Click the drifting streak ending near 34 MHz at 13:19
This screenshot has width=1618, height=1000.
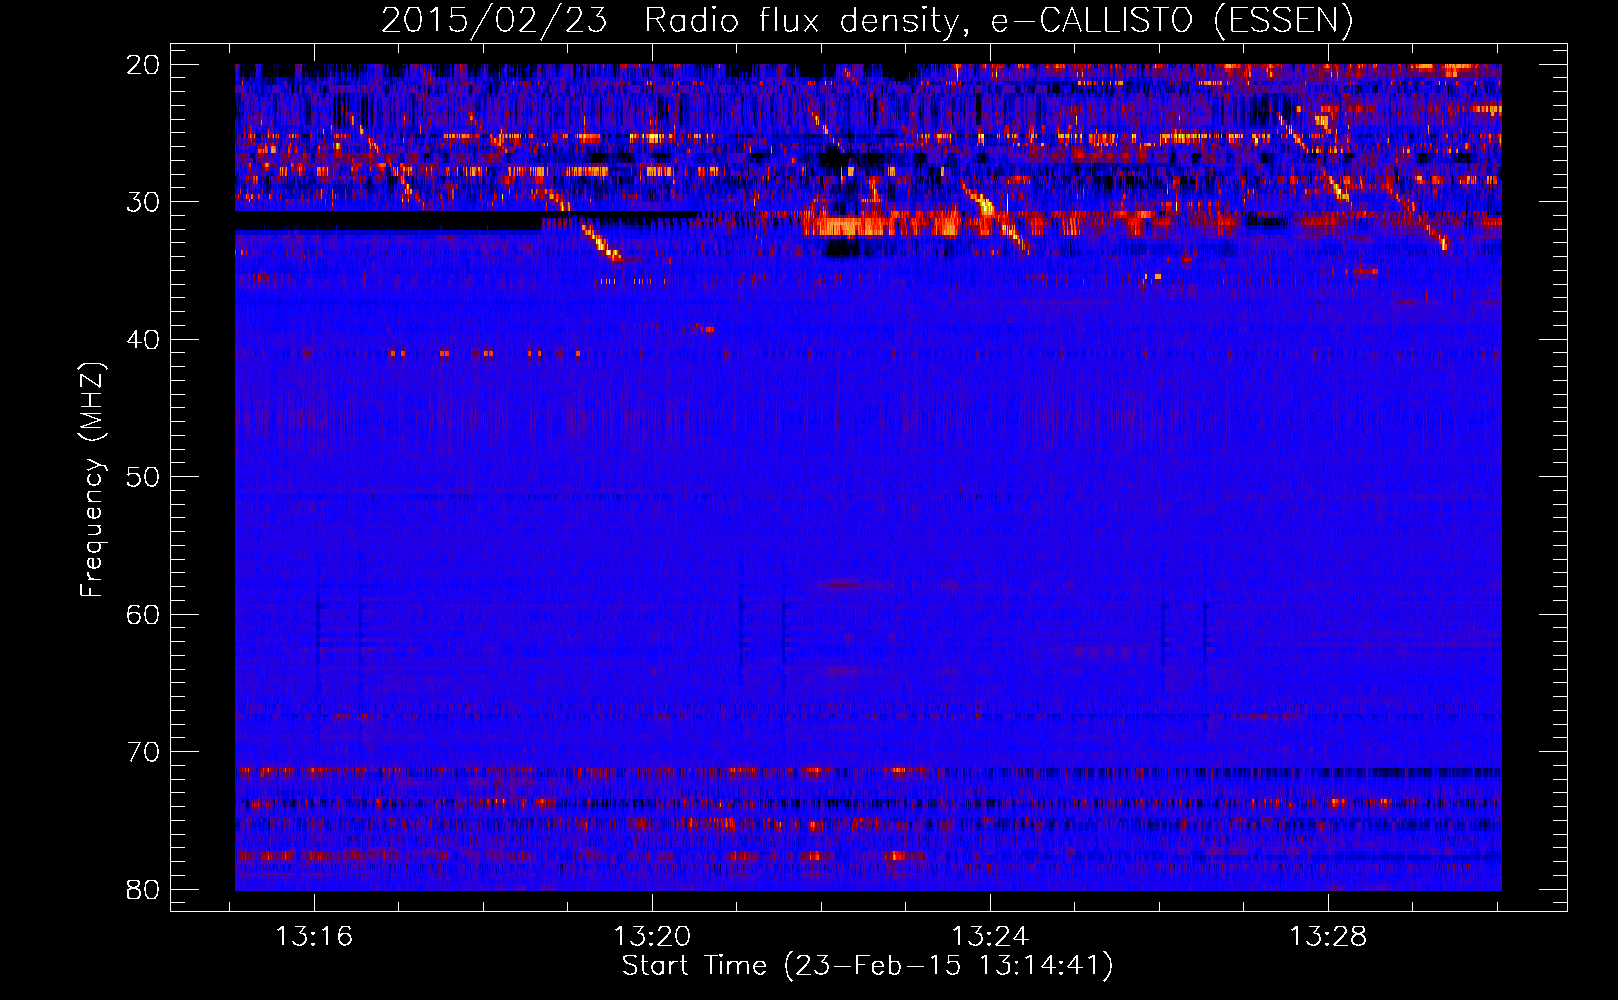[600, 241]
